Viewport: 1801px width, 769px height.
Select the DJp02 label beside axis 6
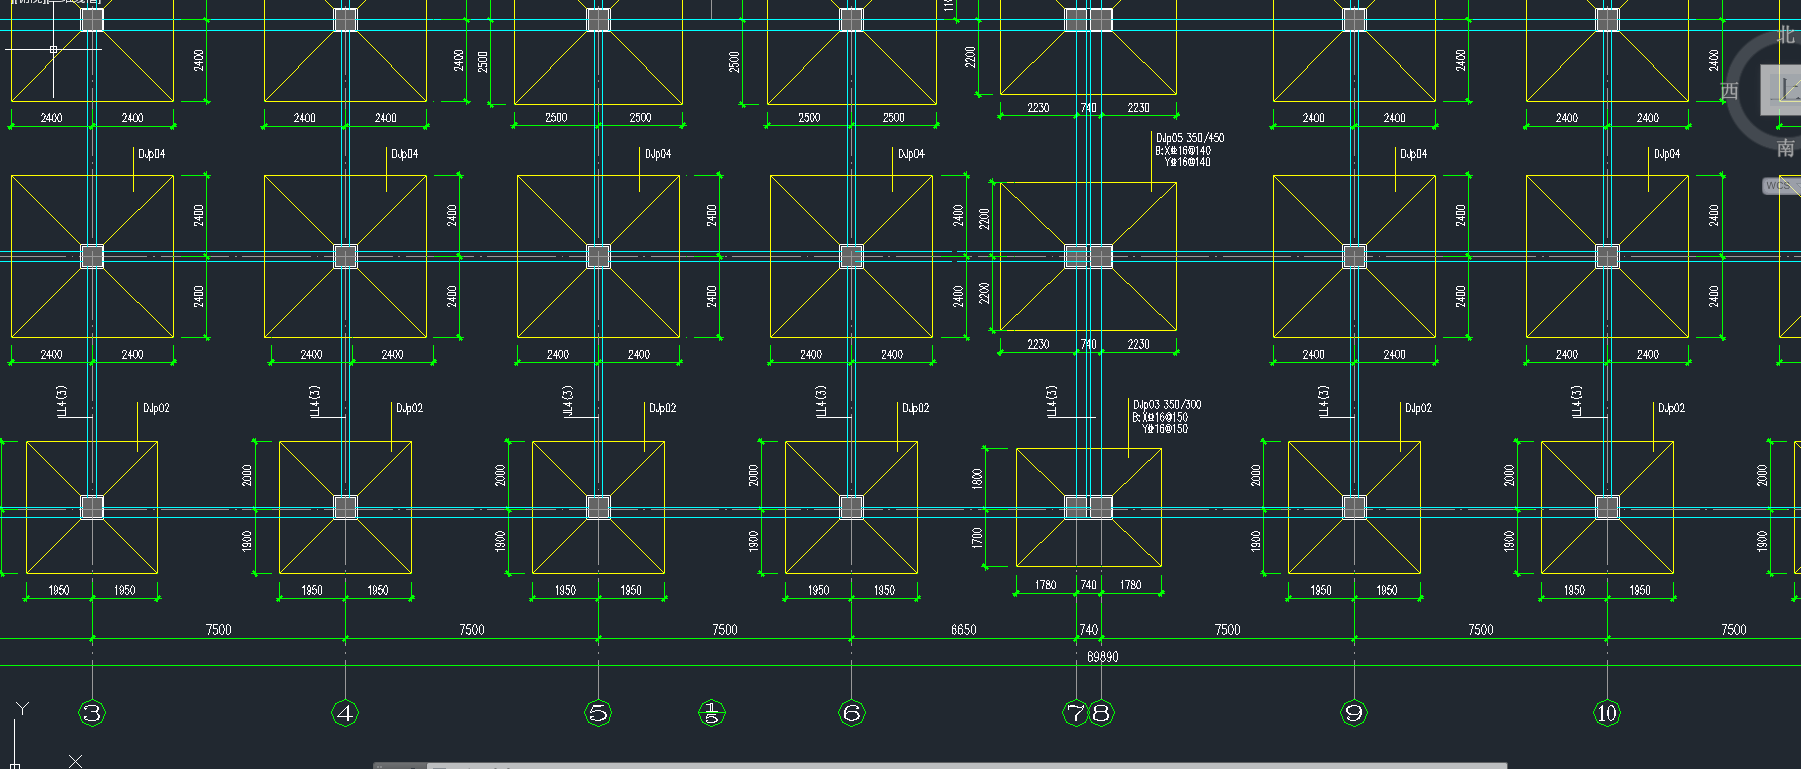[x=915, y=408]
